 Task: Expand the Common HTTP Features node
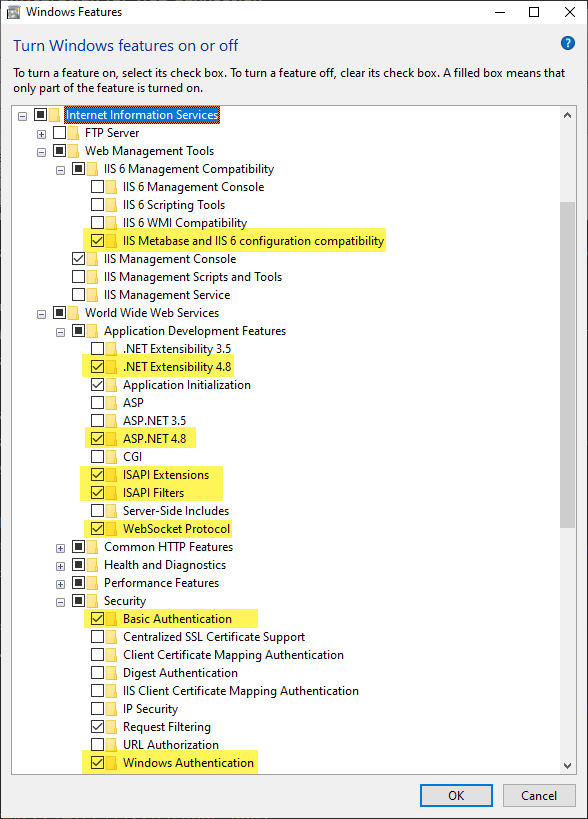(x=60, y=548)
